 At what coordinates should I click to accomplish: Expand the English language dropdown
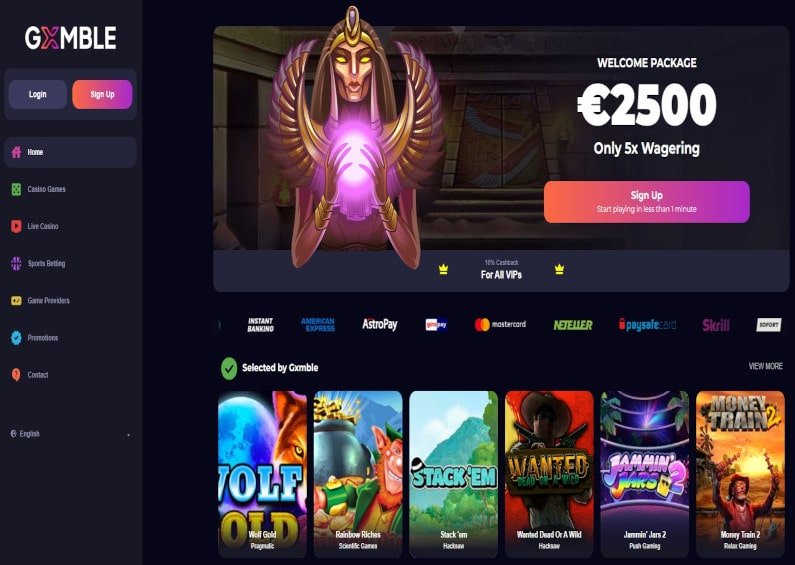(x=70, y=434)
